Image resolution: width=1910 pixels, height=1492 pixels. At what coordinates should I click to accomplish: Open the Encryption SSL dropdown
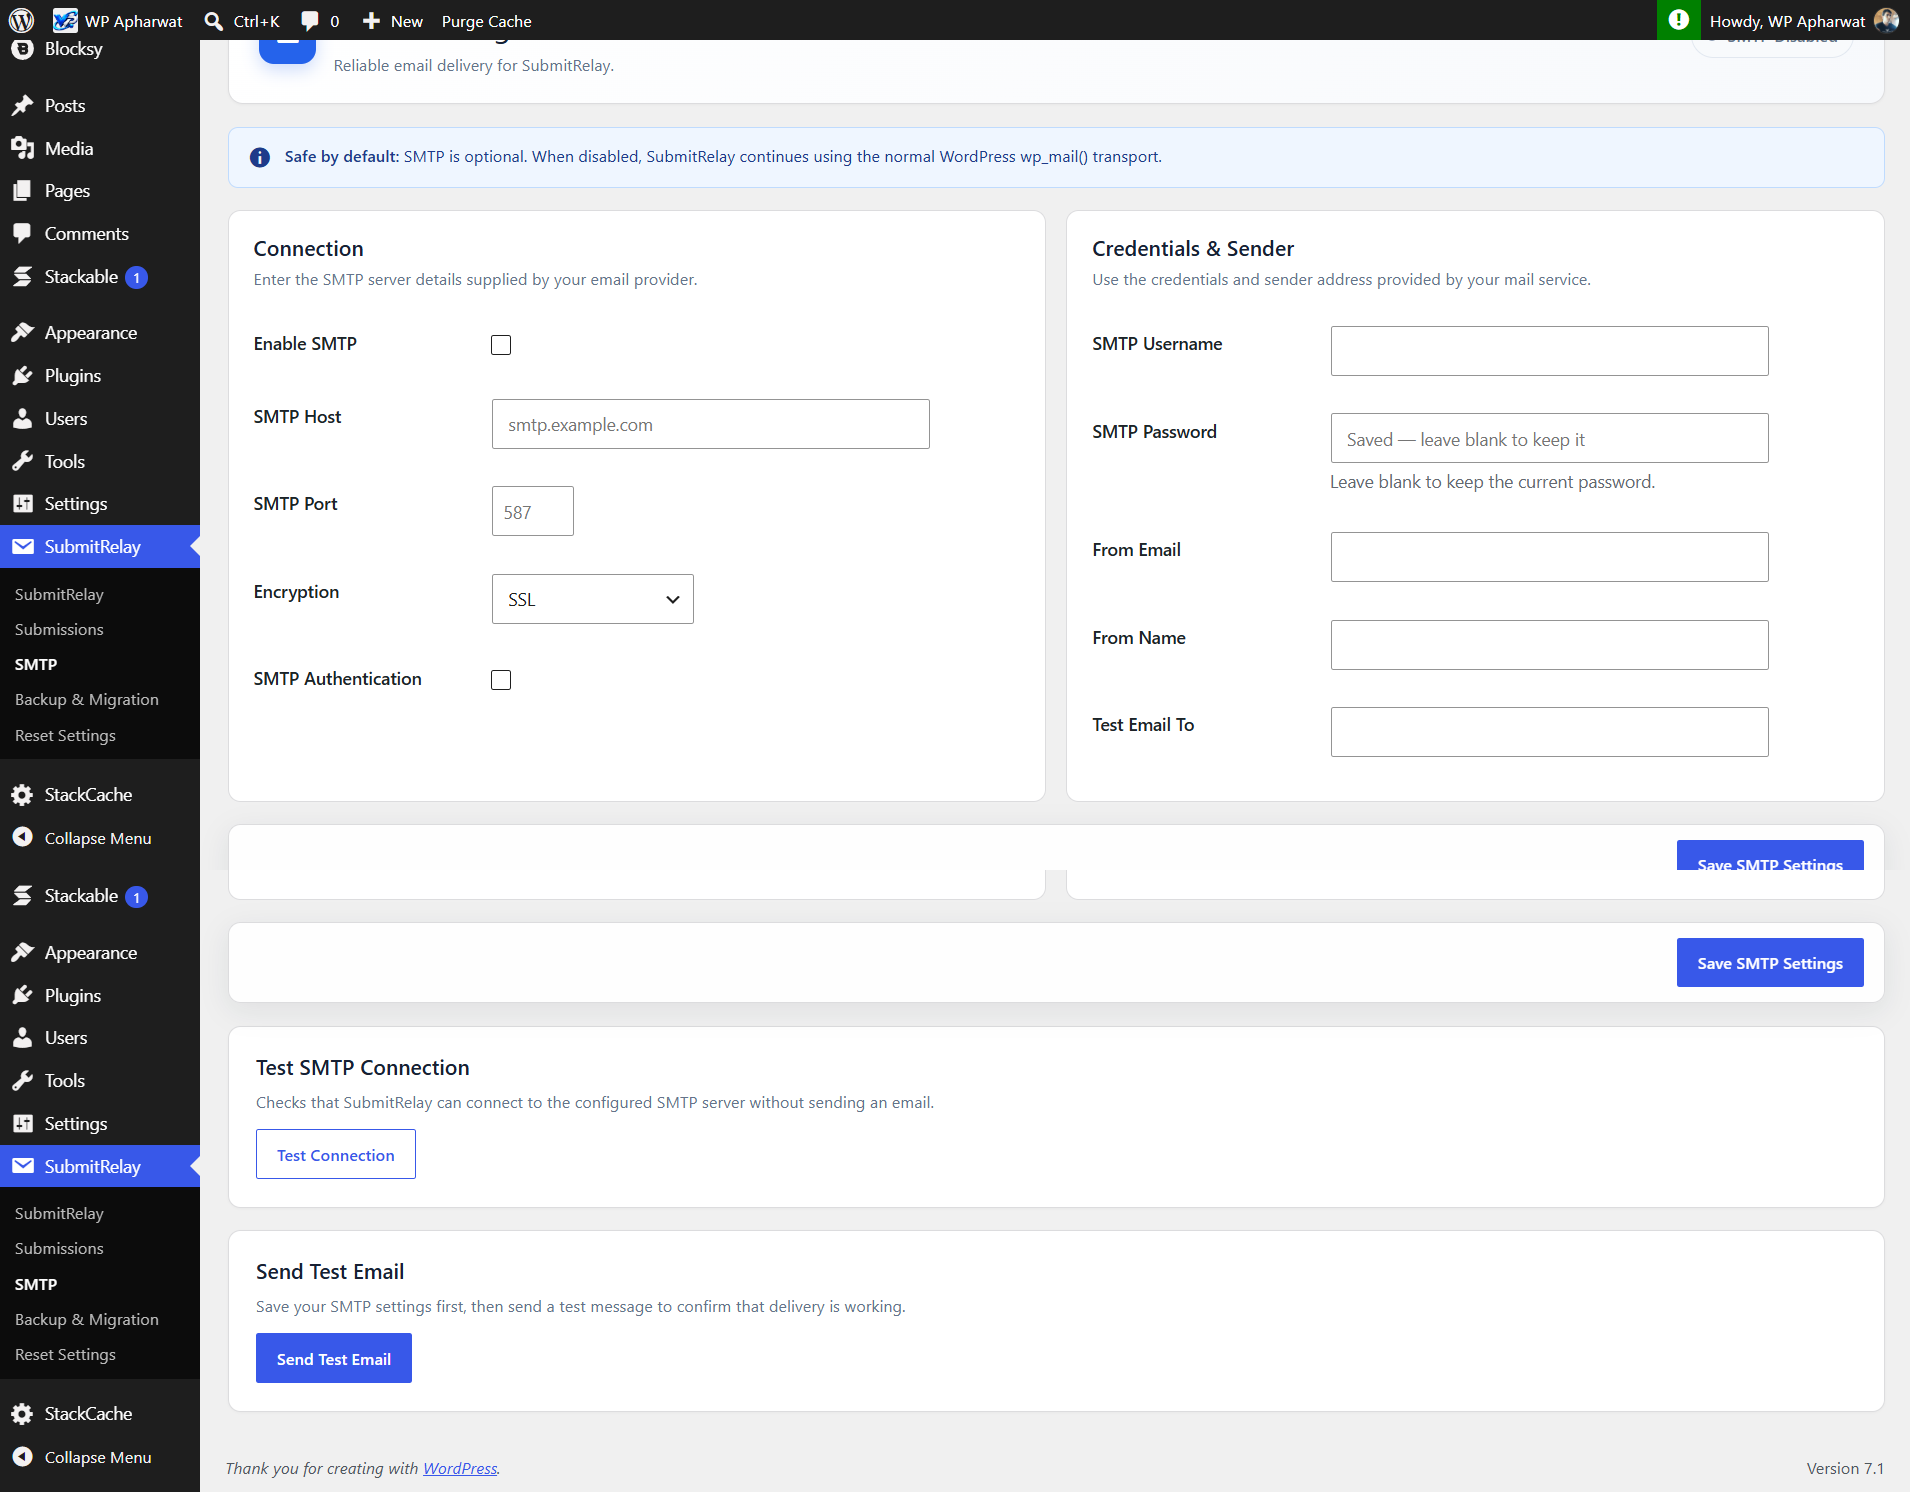click(x=593, y=599)
